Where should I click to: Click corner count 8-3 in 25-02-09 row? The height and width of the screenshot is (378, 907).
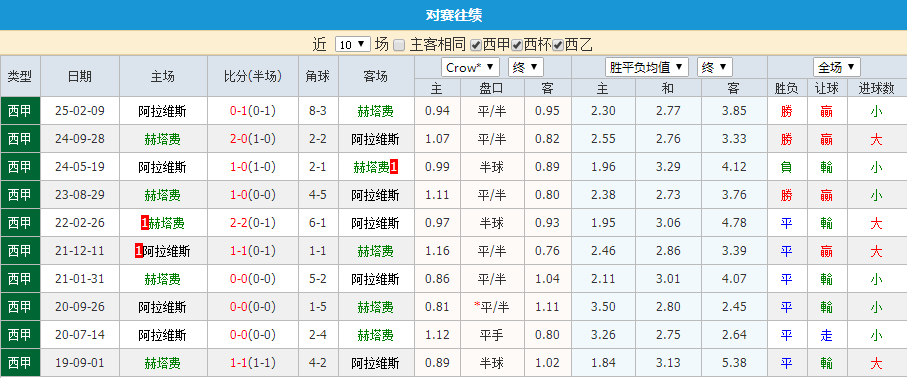tap(318, 111)
